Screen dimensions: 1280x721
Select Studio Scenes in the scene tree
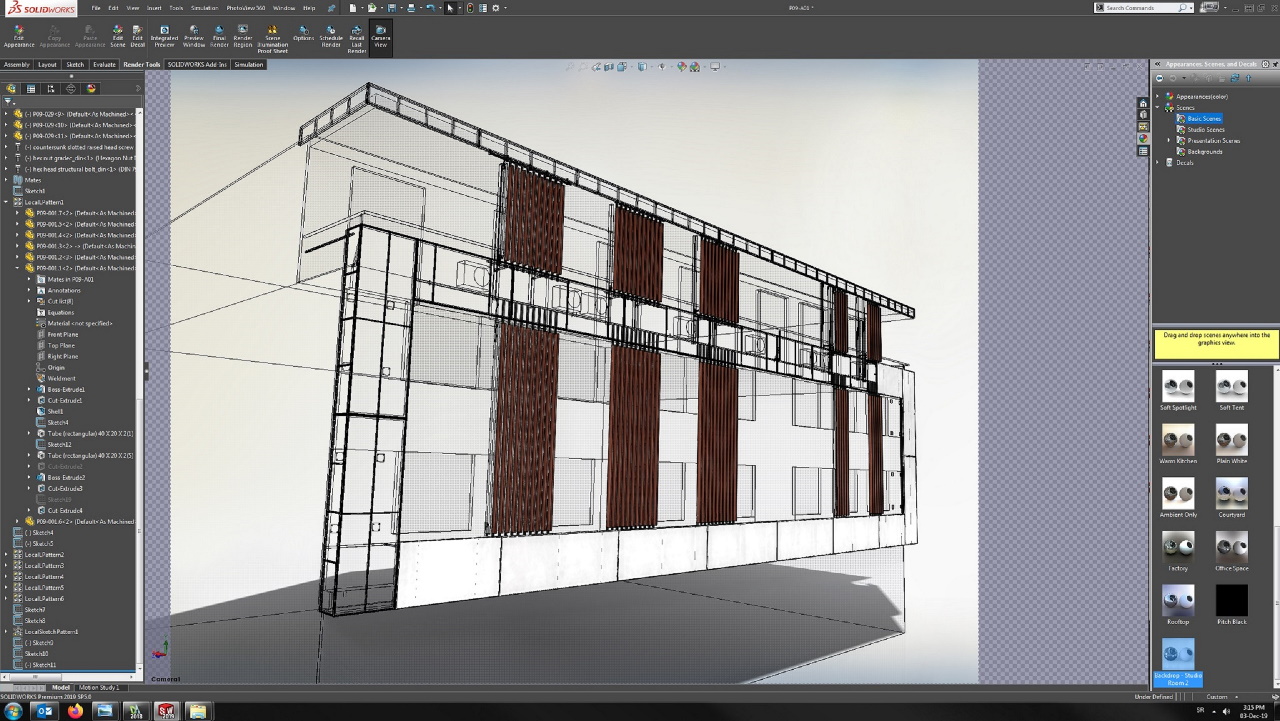pyautogui.click(x=1205, y=129)
